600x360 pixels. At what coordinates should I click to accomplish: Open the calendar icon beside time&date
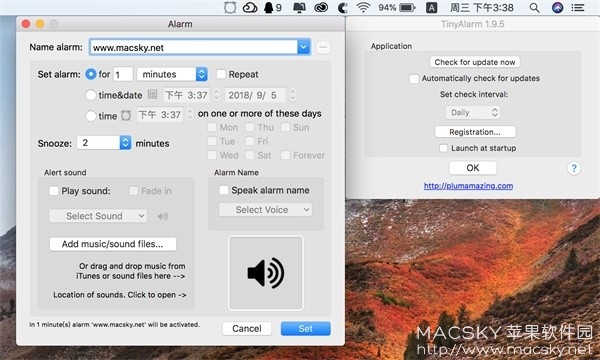[152, 94]
